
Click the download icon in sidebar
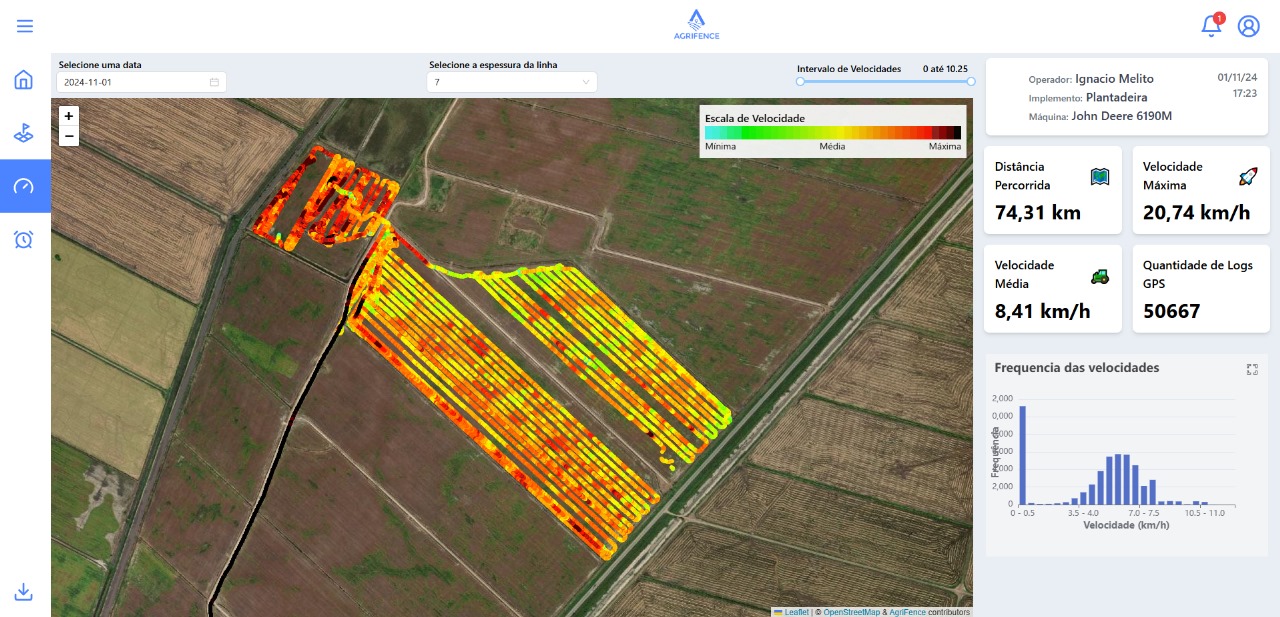coord(24,592)
